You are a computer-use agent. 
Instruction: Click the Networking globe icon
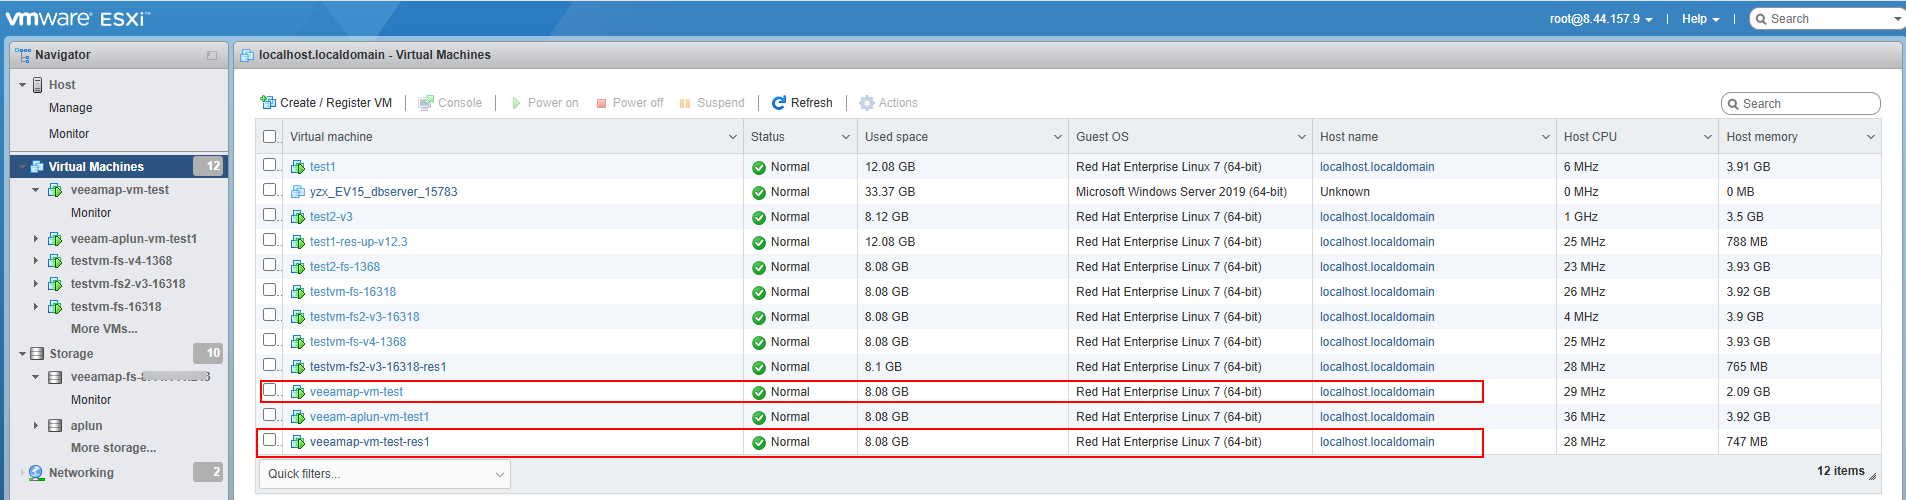37,473
